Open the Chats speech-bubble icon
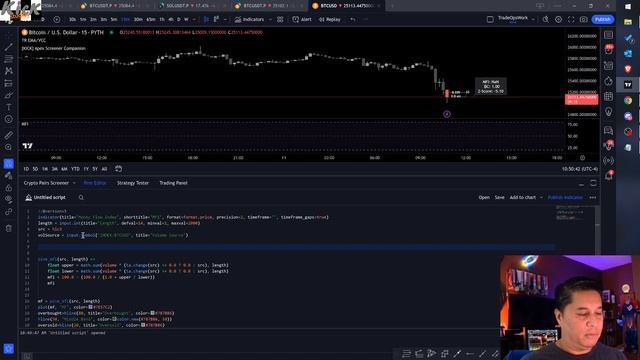Image resolution: width=640 pixels, height=360 pixels. [609, 130]
